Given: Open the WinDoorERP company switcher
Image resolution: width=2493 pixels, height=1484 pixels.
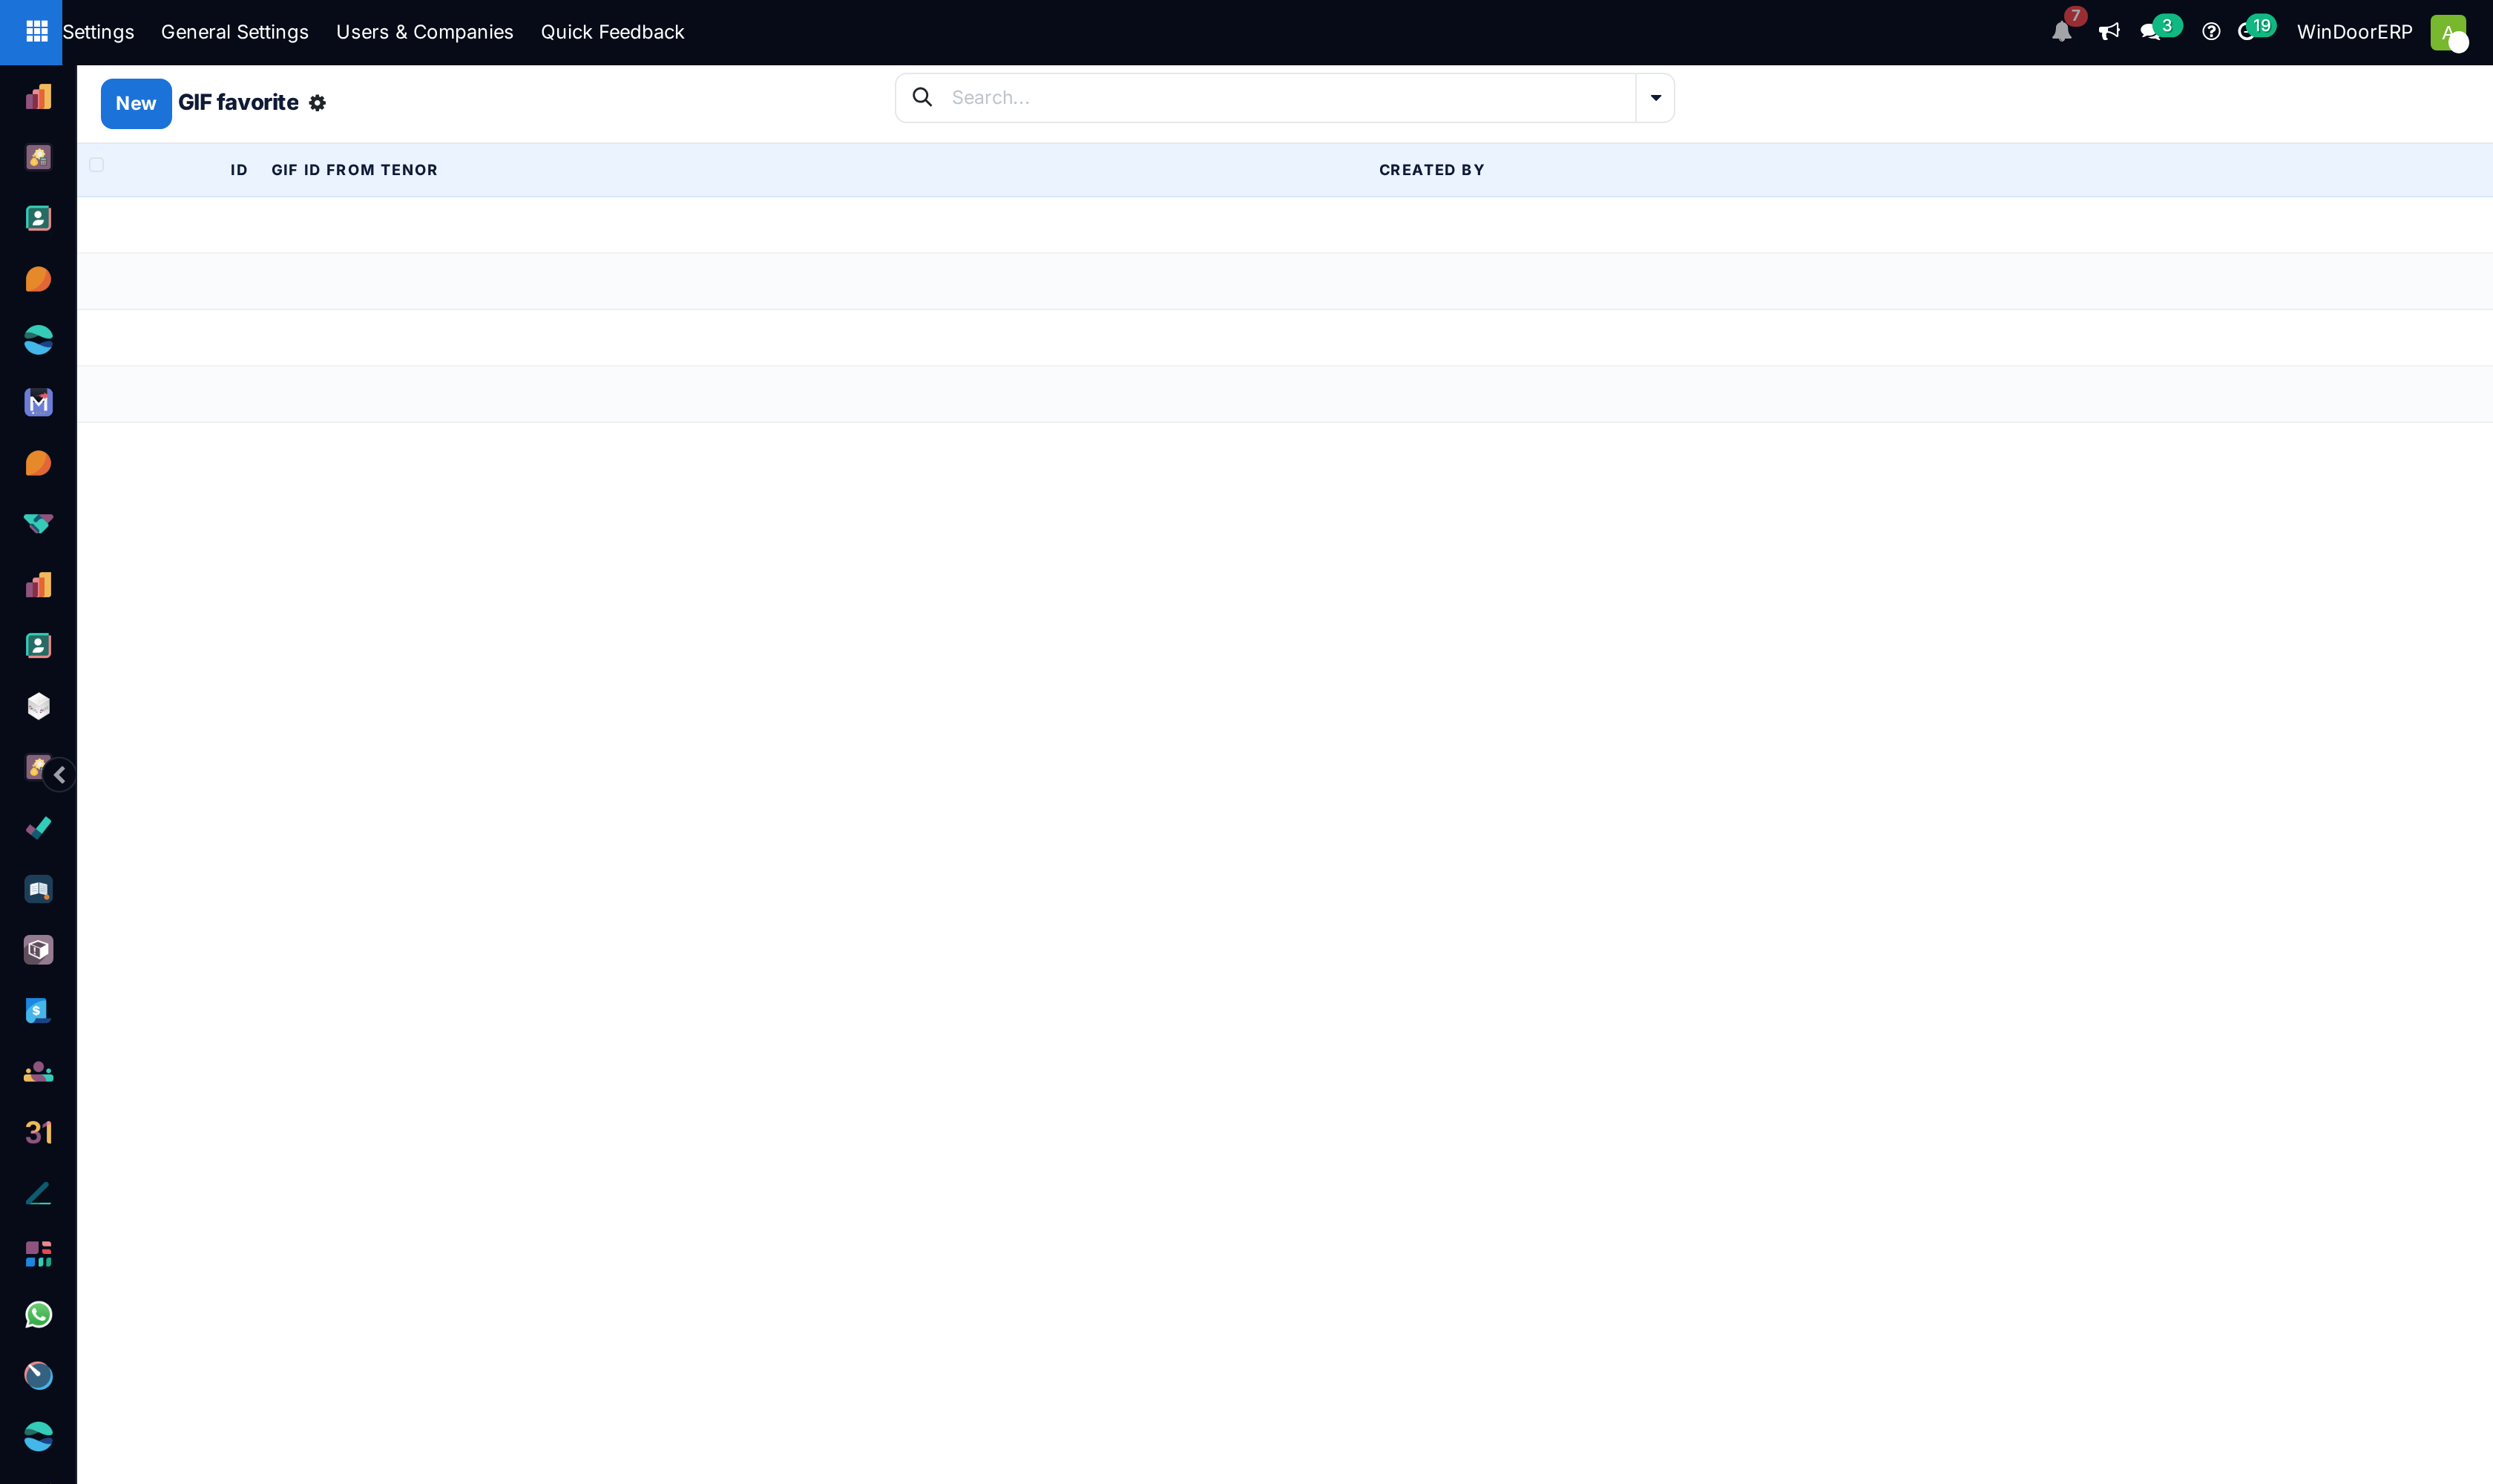Looking at the screenshot, I should coord(2354,32).
